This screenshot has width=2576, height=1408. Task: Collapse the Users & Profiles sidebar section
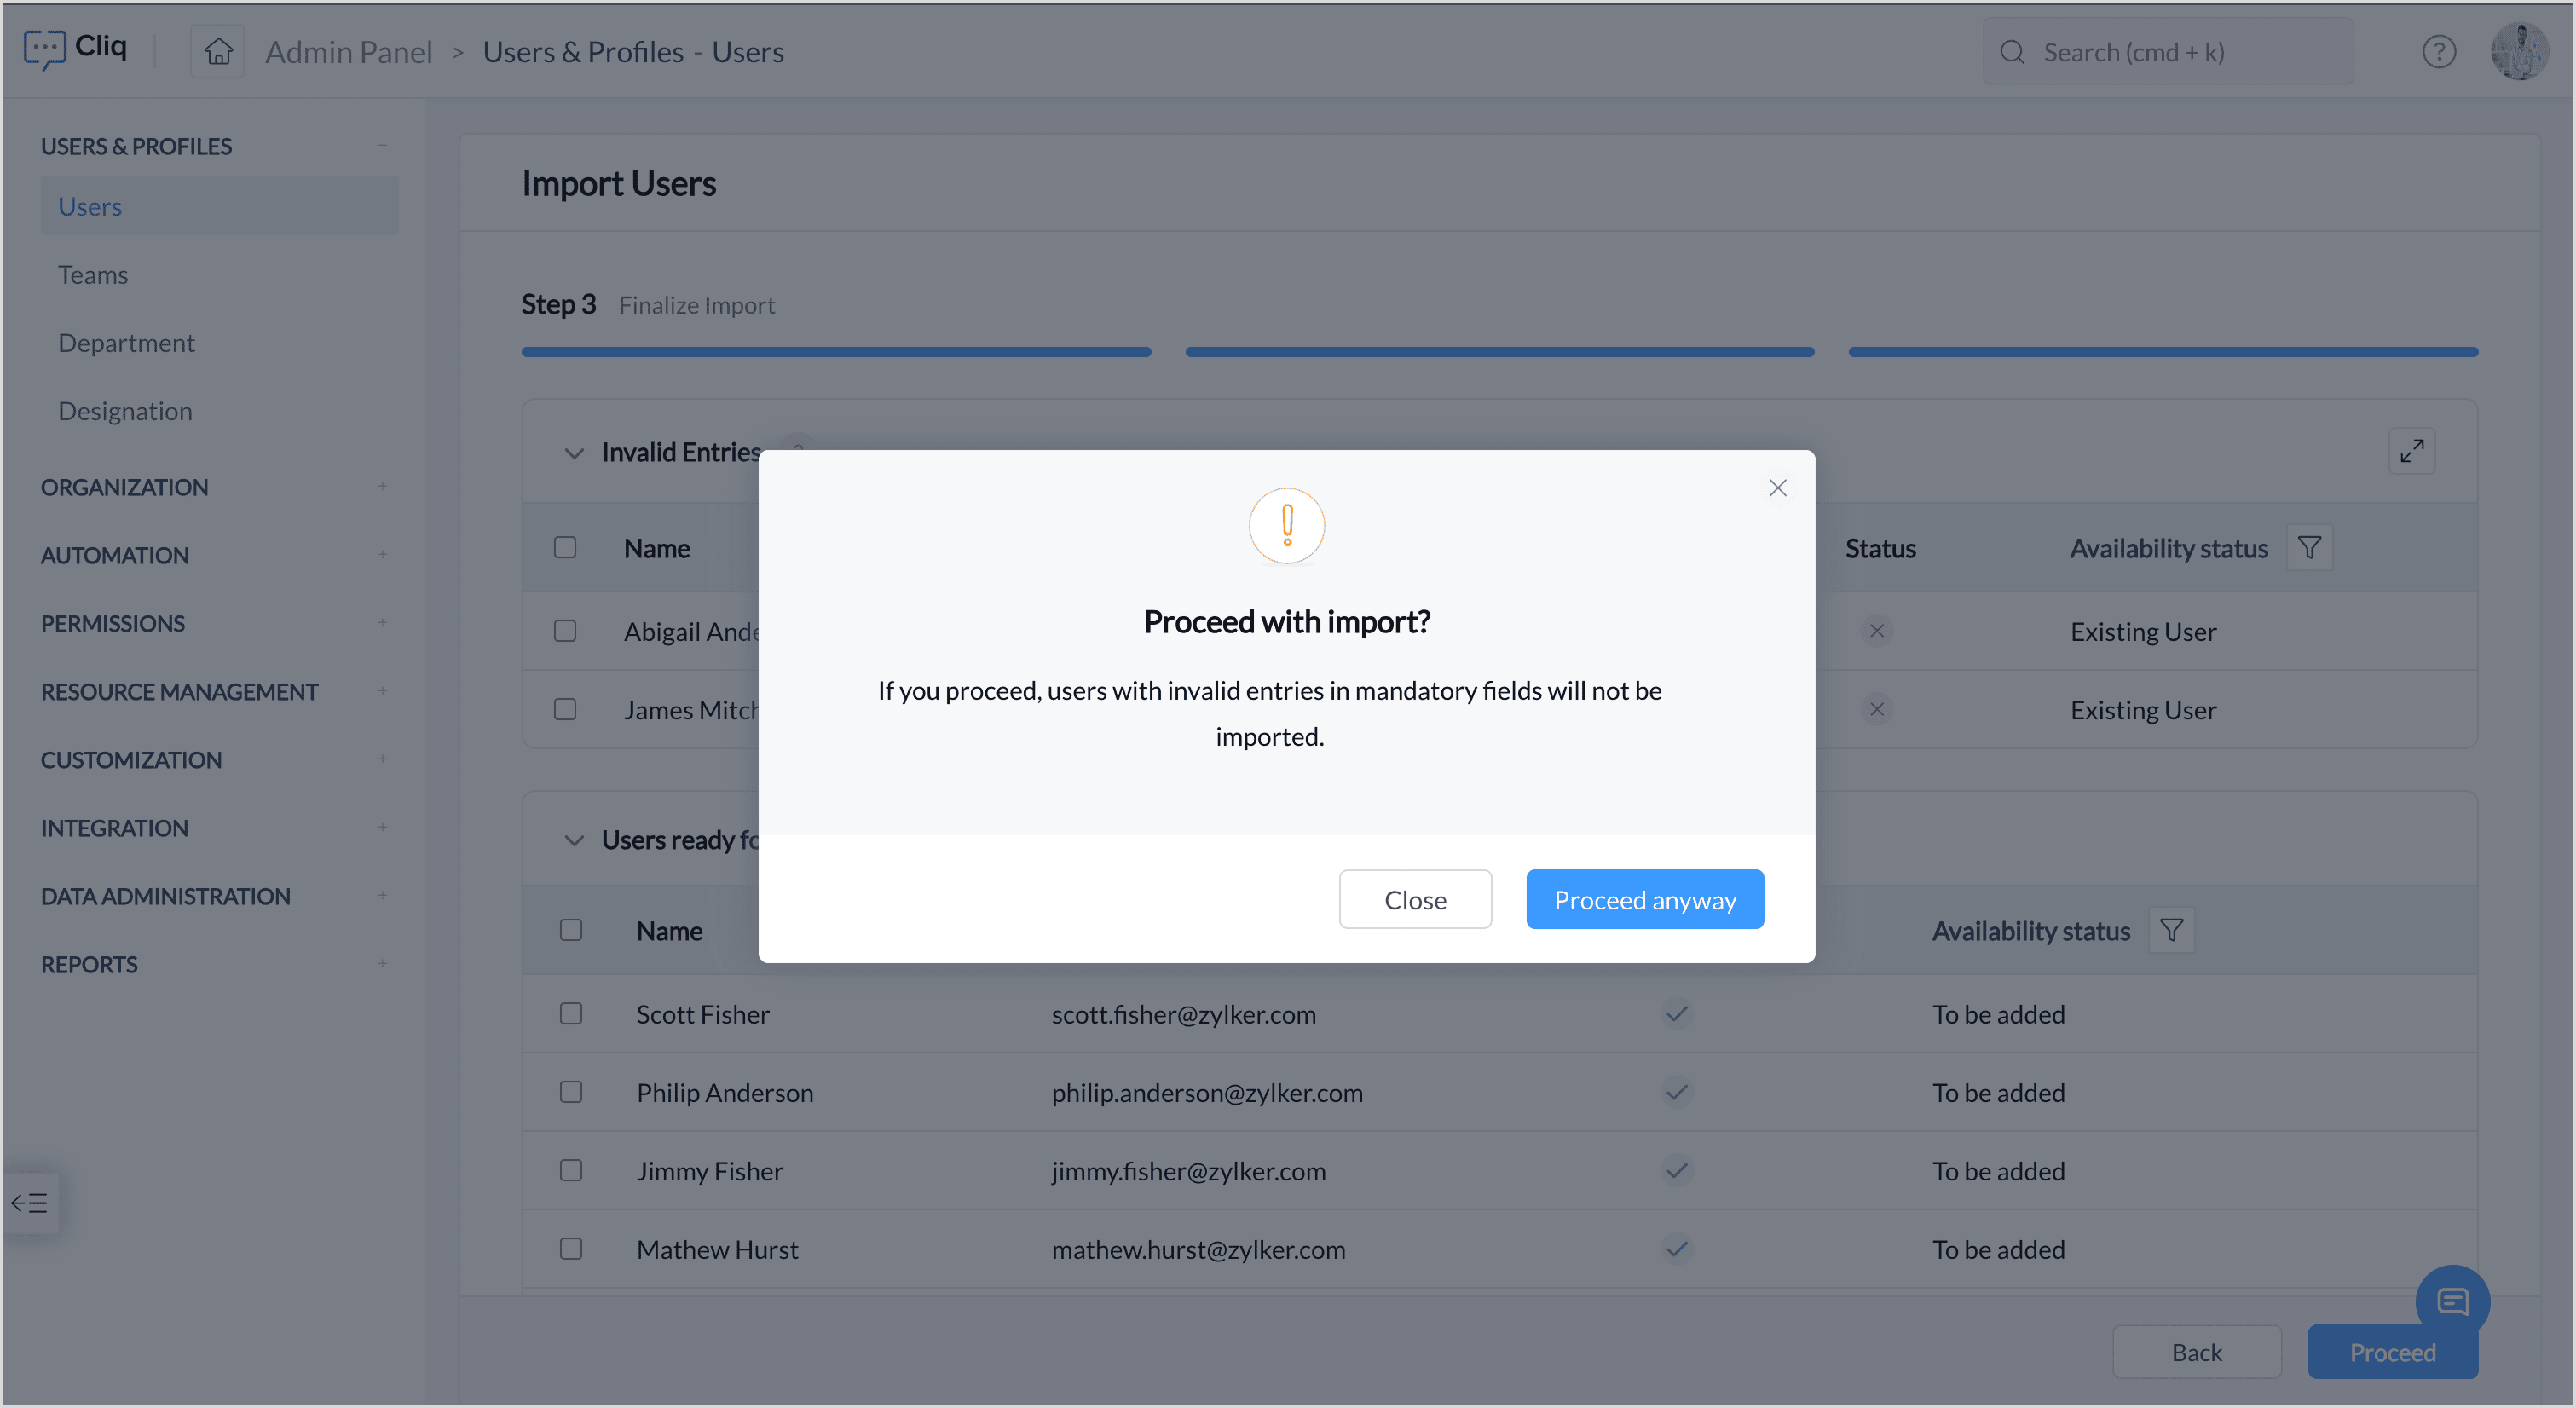(x=382, y=146)
